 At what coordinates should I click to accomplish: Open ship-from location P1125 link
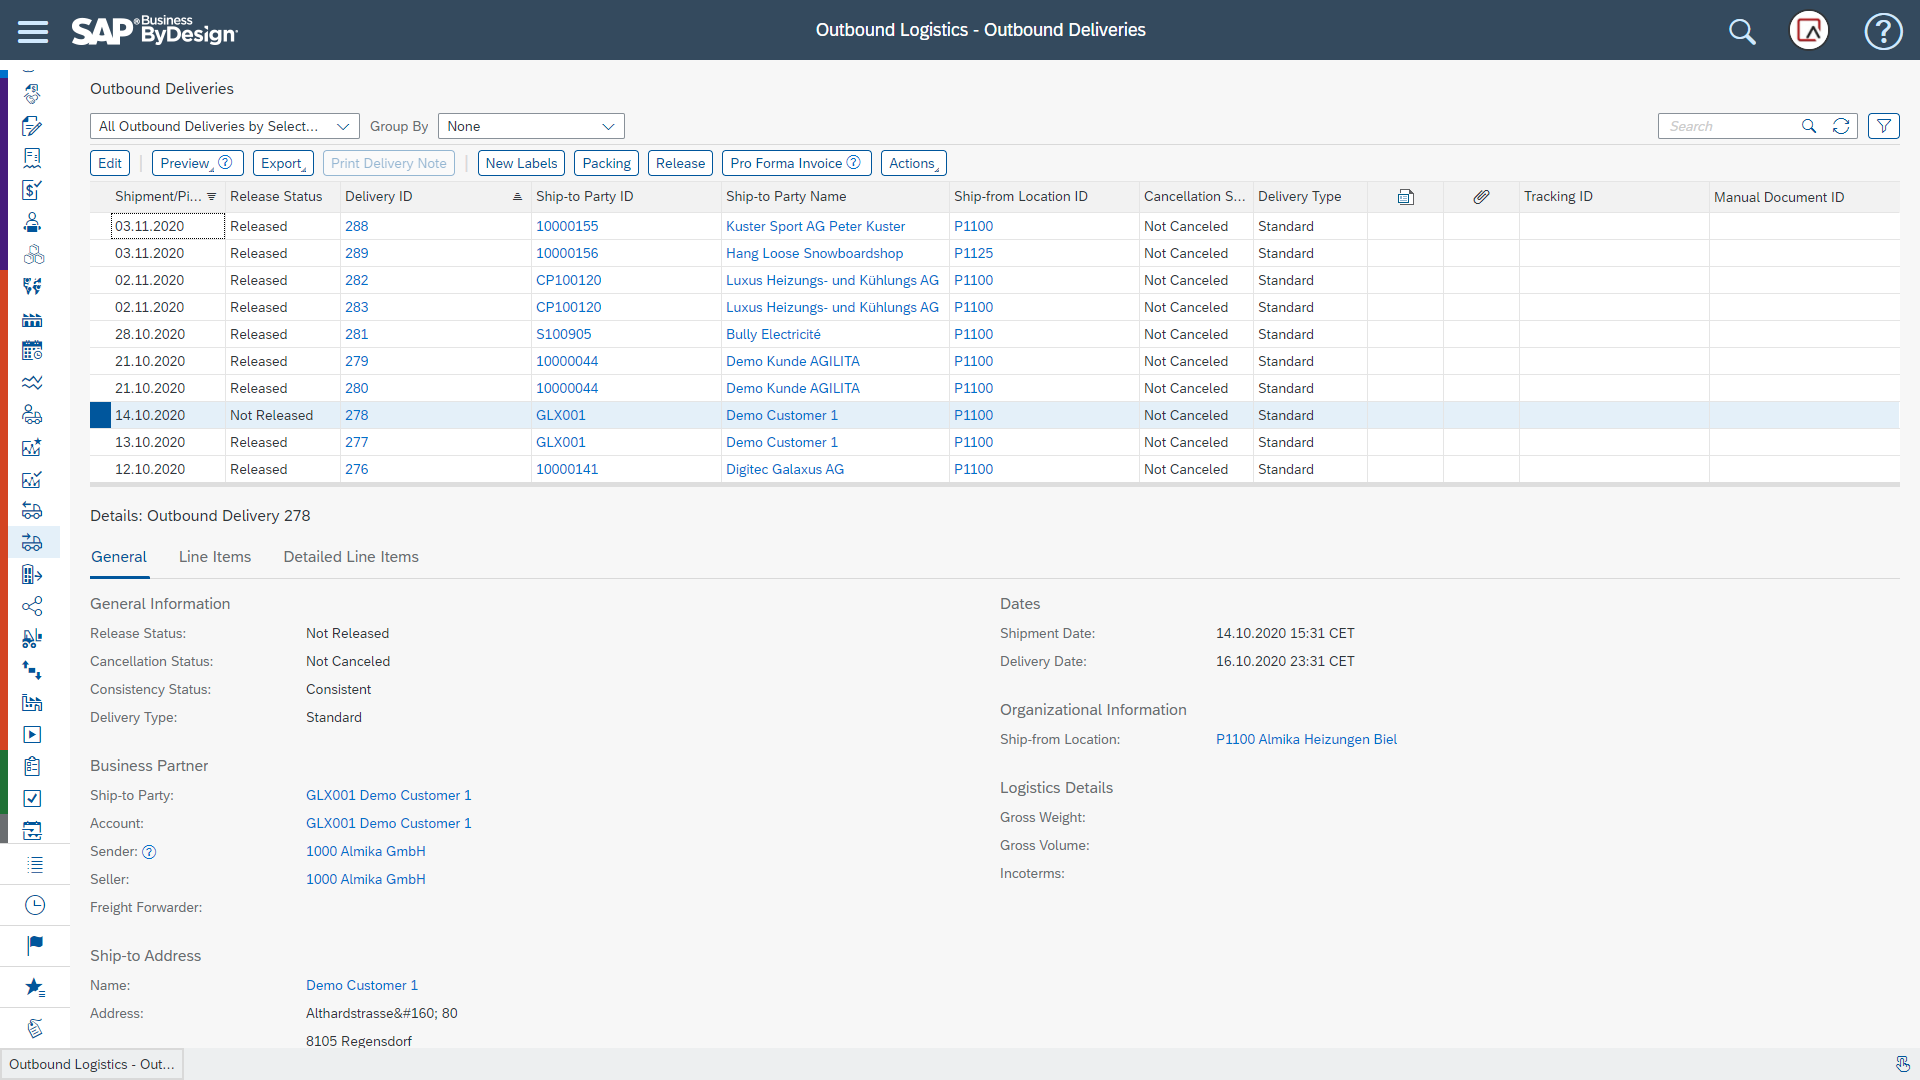[973, 254]
